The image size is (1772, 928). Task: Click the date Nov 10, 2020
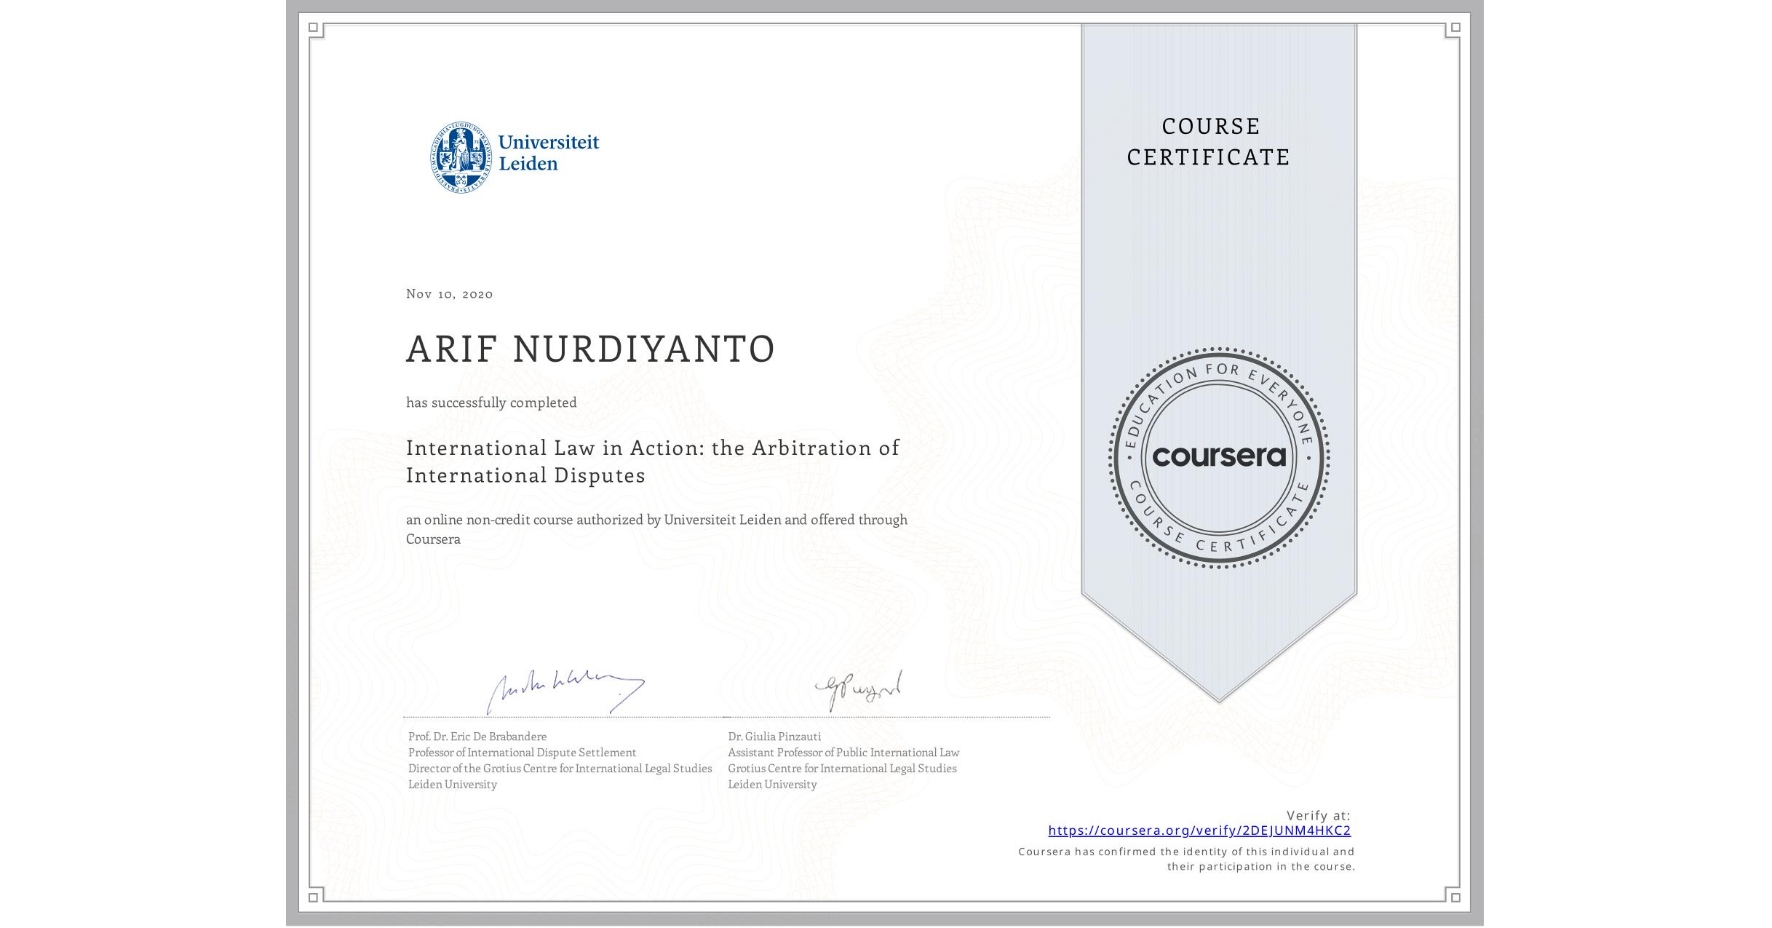click(x=447, y=294)
